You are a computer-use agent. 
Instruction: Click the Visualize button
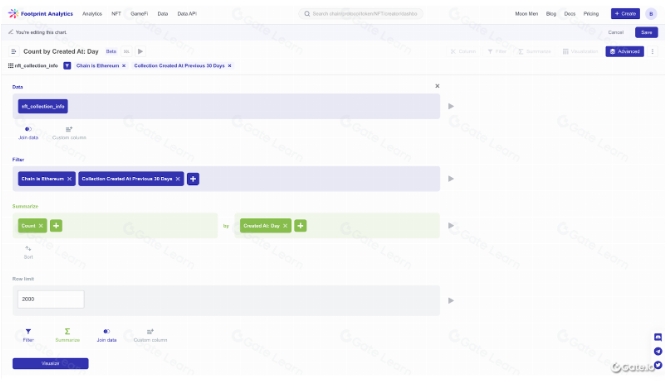51,364
